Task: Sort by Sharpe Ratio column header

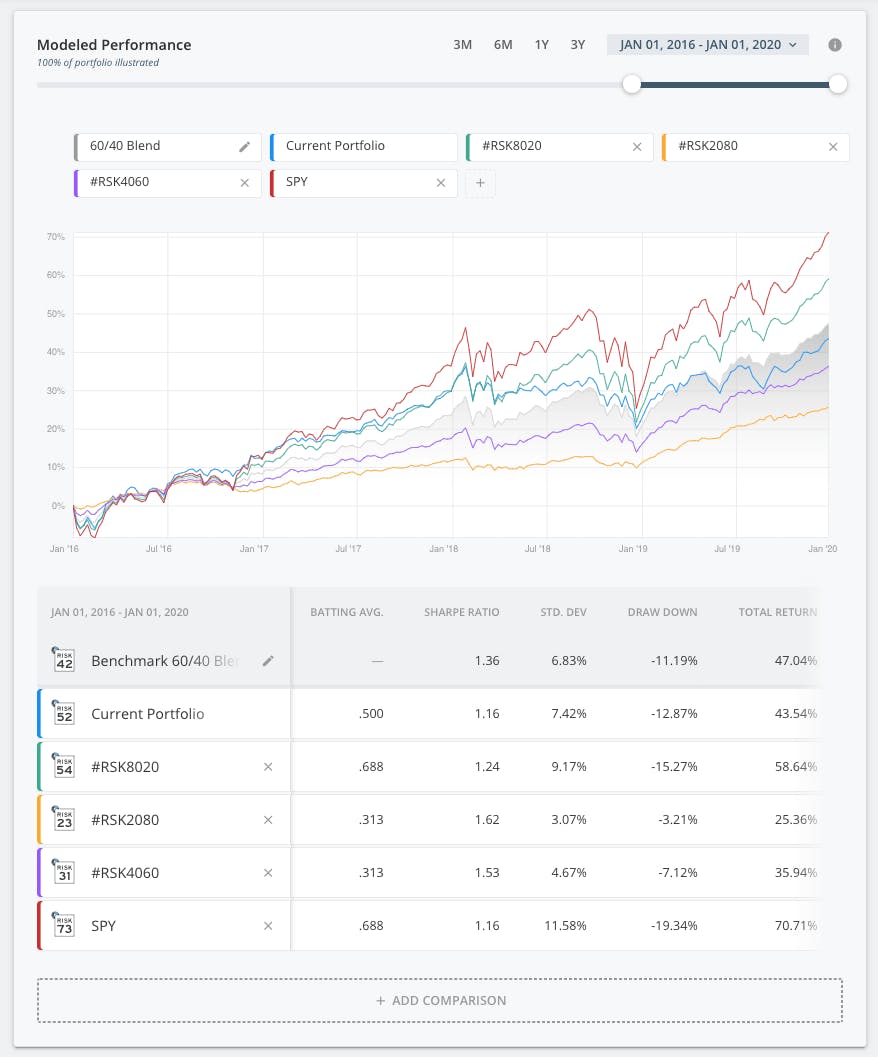Action: (461, 612)
